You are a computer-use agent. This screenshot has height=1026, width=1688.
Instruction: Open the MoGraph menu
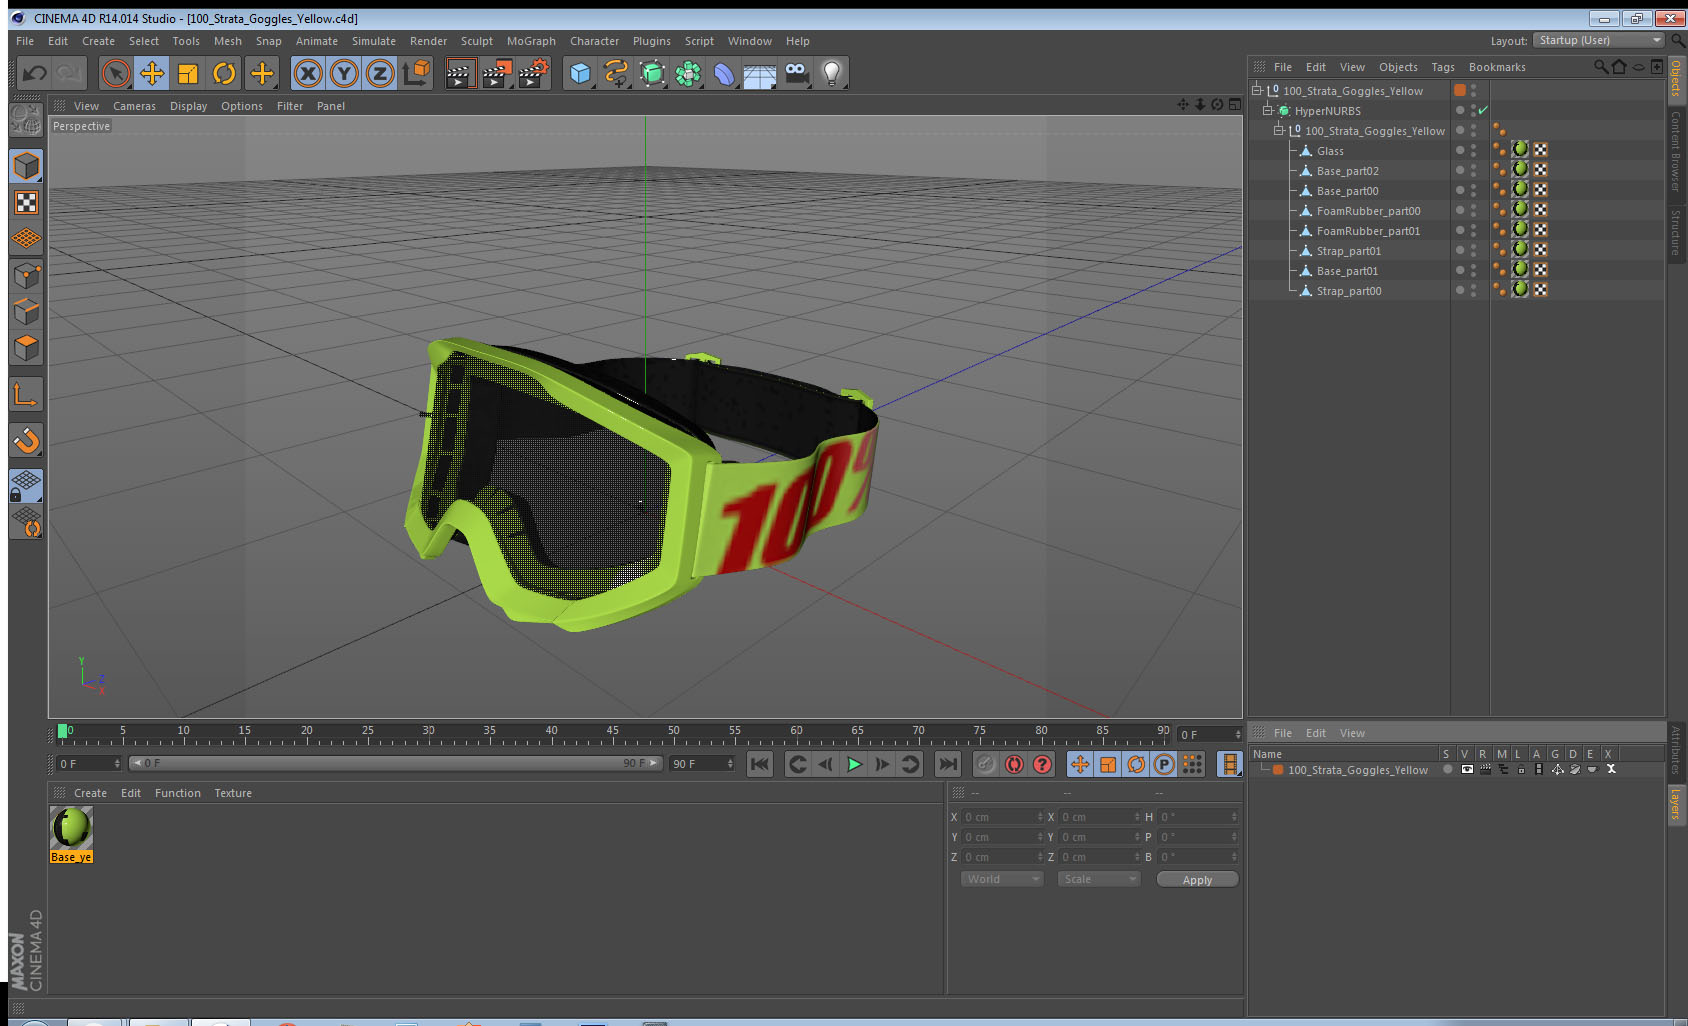point(531,41)
